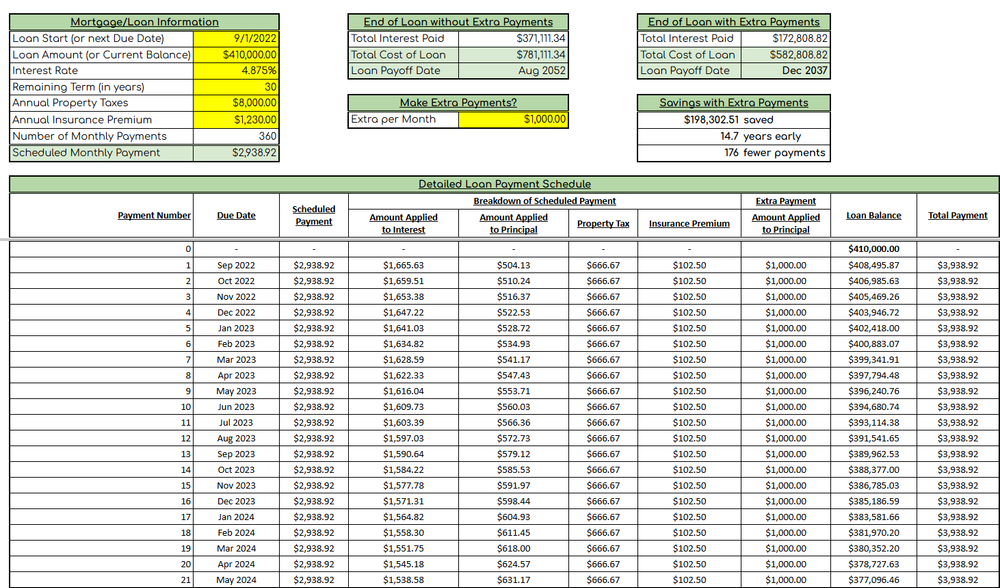Select Jun 2023 due date cell
Viewport: 1000px width, 588px height.
tap(236, 407)
